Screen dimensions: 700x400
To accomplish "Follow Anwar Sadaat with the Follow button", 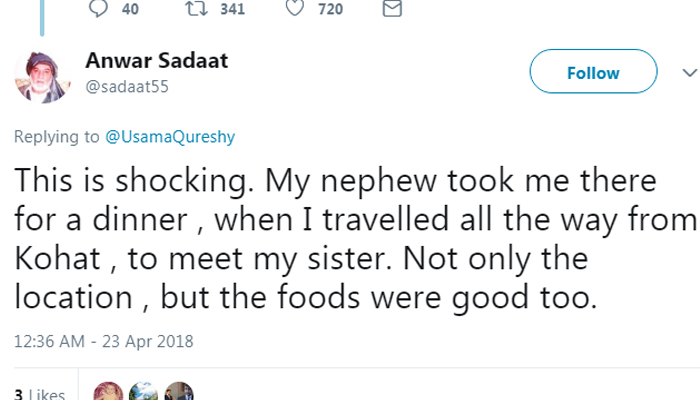I will tap(592, 73).
